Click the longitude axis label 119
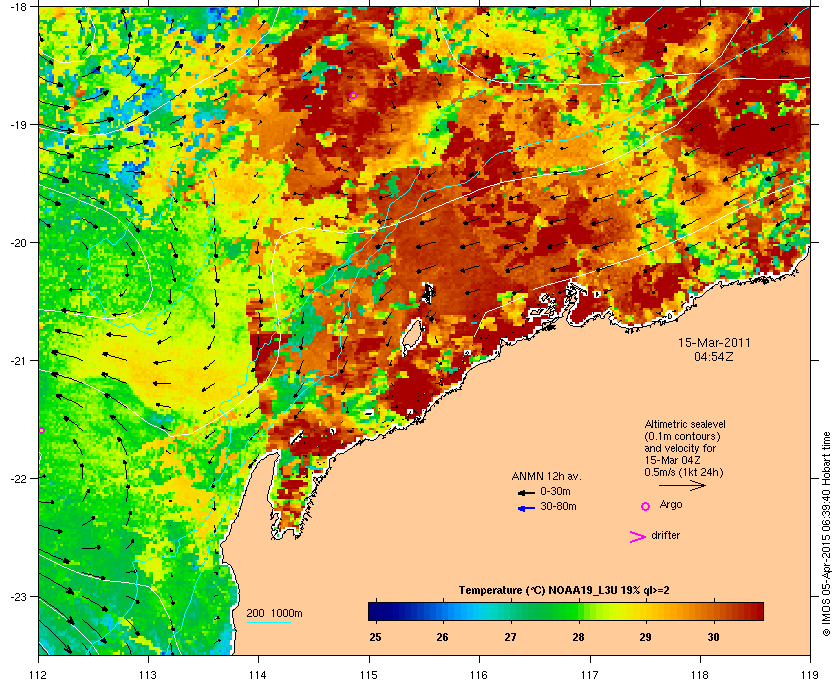 [811, 675]
